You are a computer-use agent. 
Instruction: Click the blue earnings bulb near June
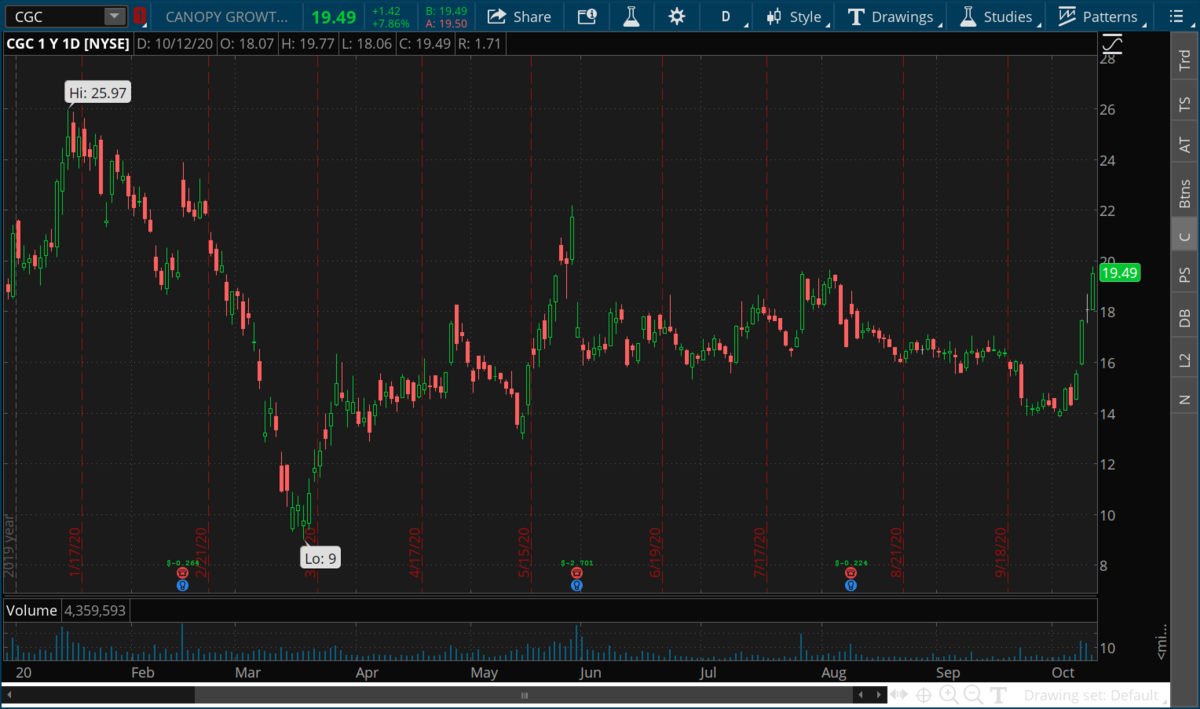[x=577, y=585]
